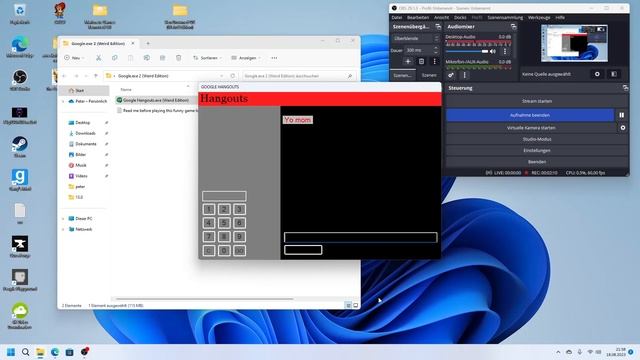Open Microsoft Edge from the taskbar
The width and height of the screenshot is (640, 360).
click(55, 352)
